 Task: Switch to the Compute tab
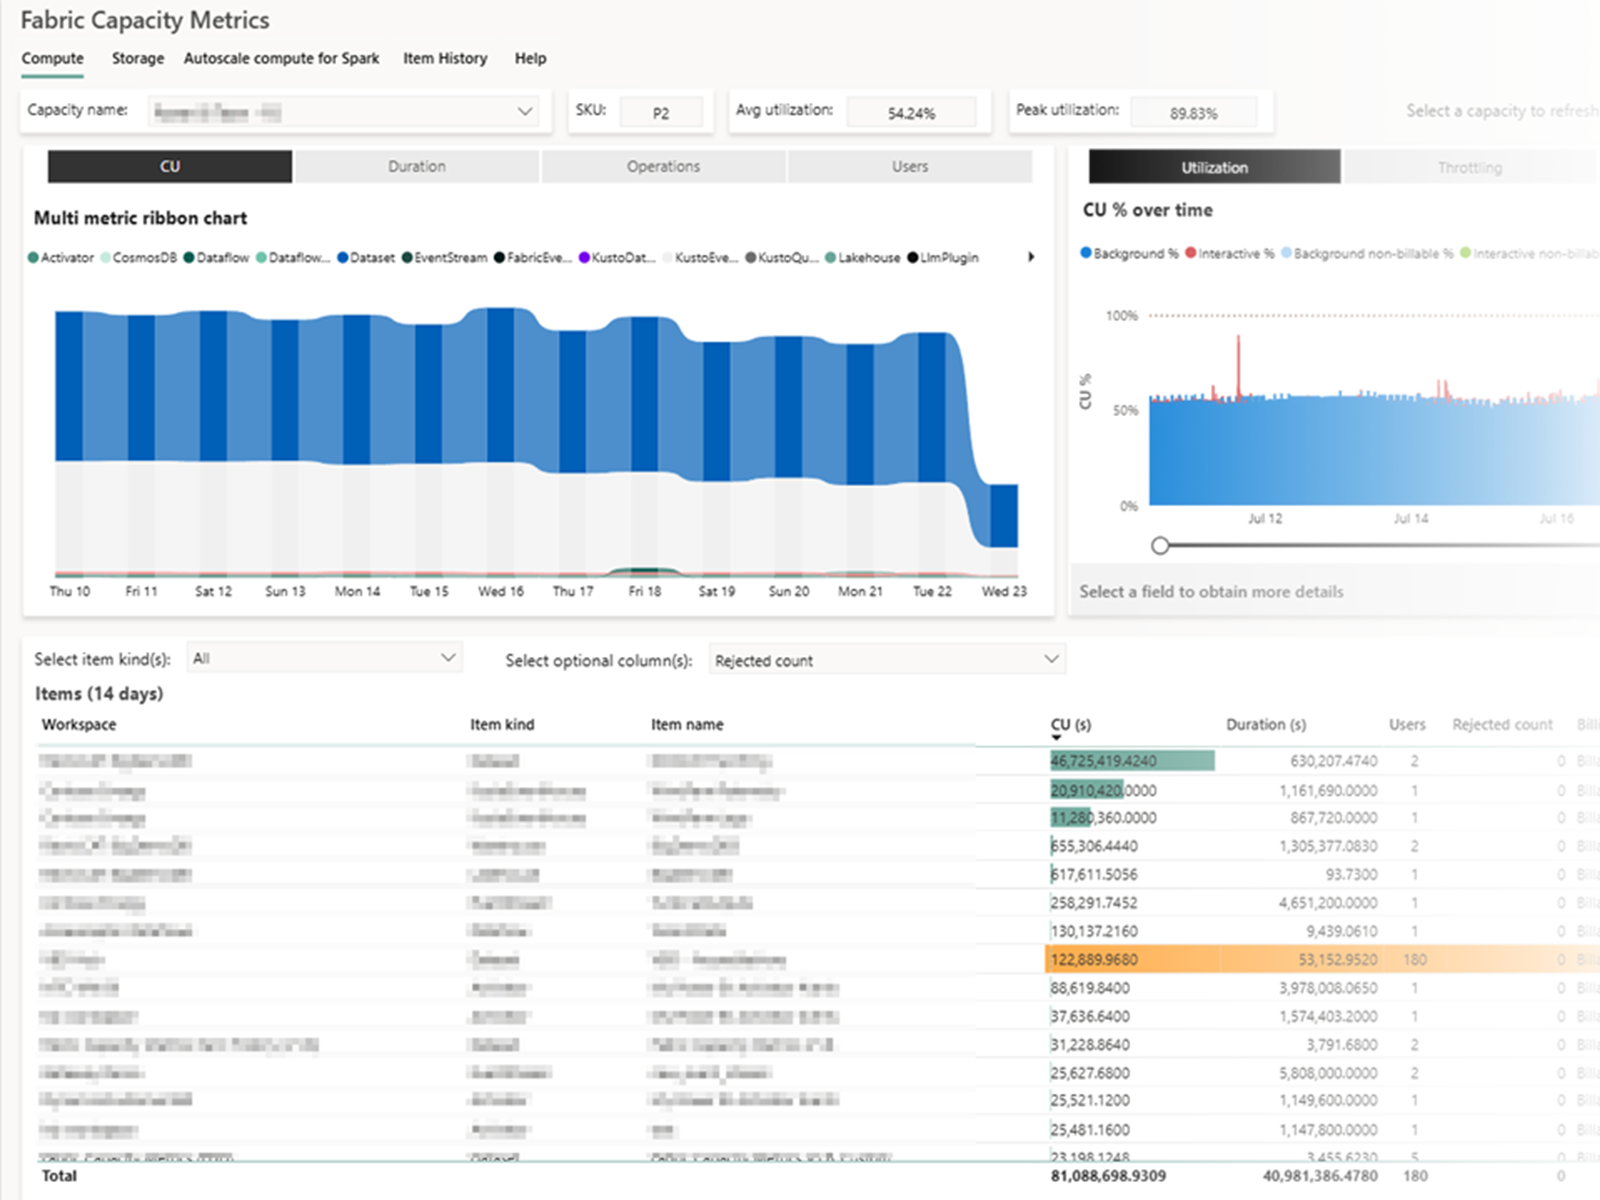tap(53, 58)
